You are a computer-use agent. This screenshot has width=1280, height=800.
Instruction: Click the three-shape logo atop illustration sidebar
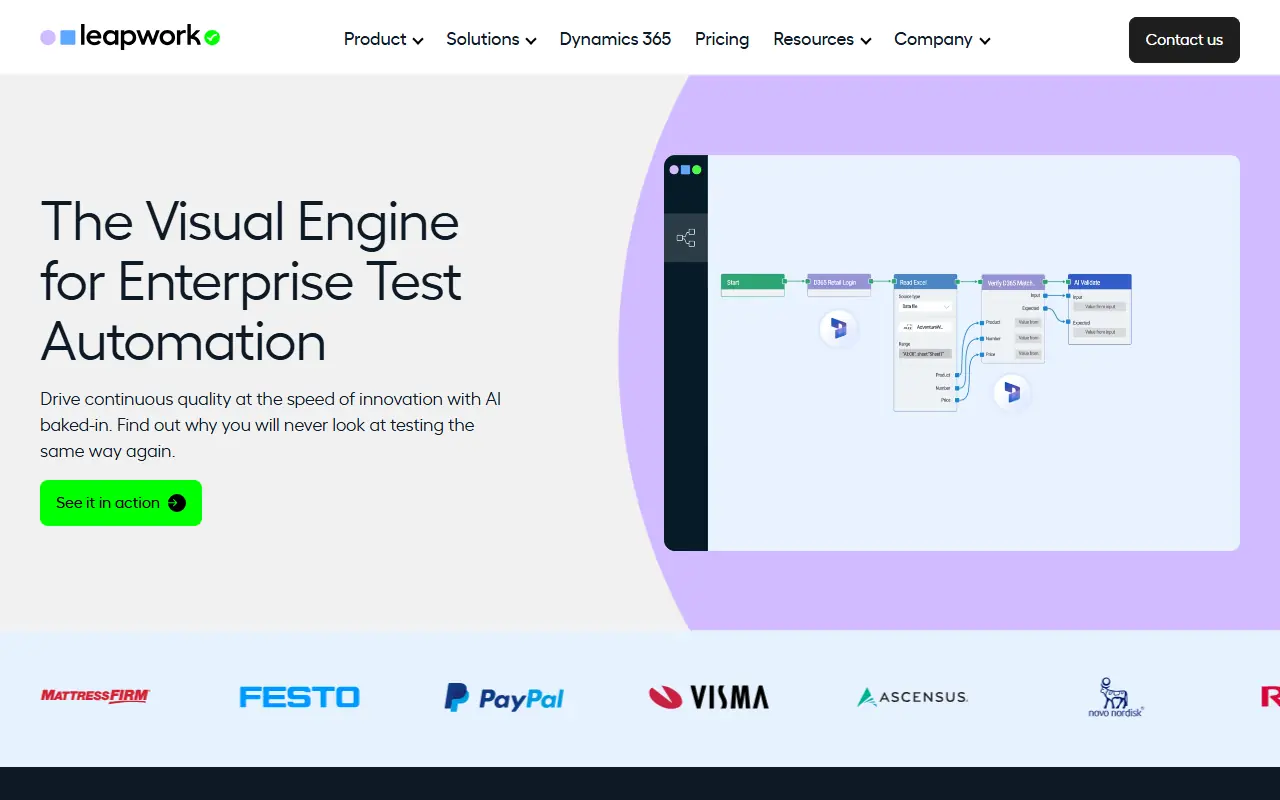pyautogui.click(x=686, y=170)
